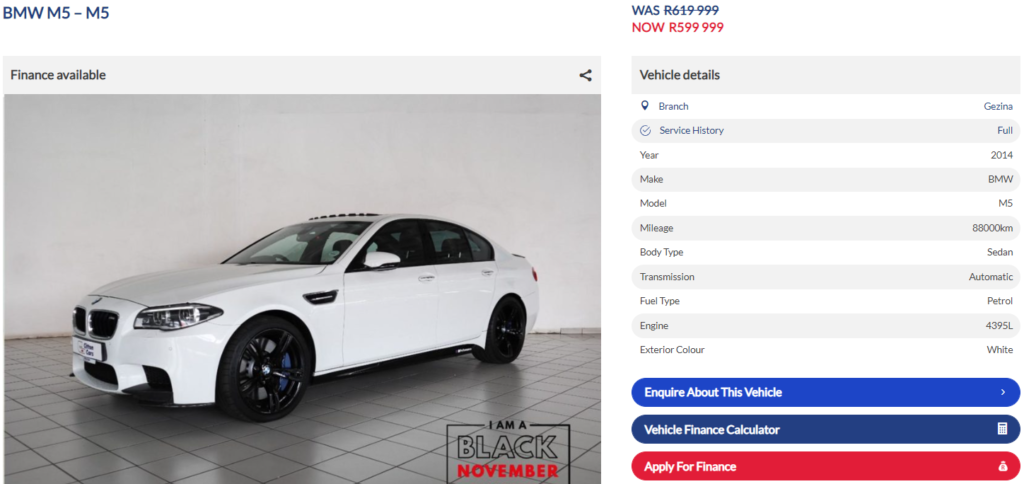Image resolution: width=1024 pixels, height=484 pixels.
Task: Click the calculator icon on the finance calculator button
Action: click(1002, 429)
